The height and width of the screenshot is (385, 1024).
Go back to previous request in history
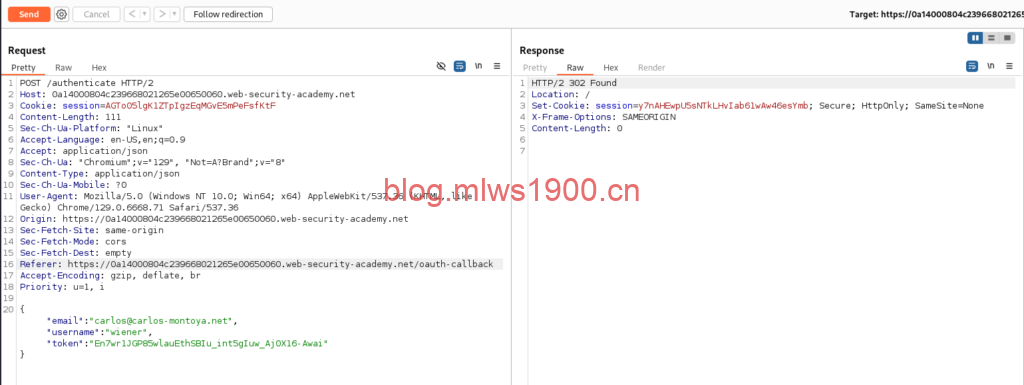click(132, 14)
